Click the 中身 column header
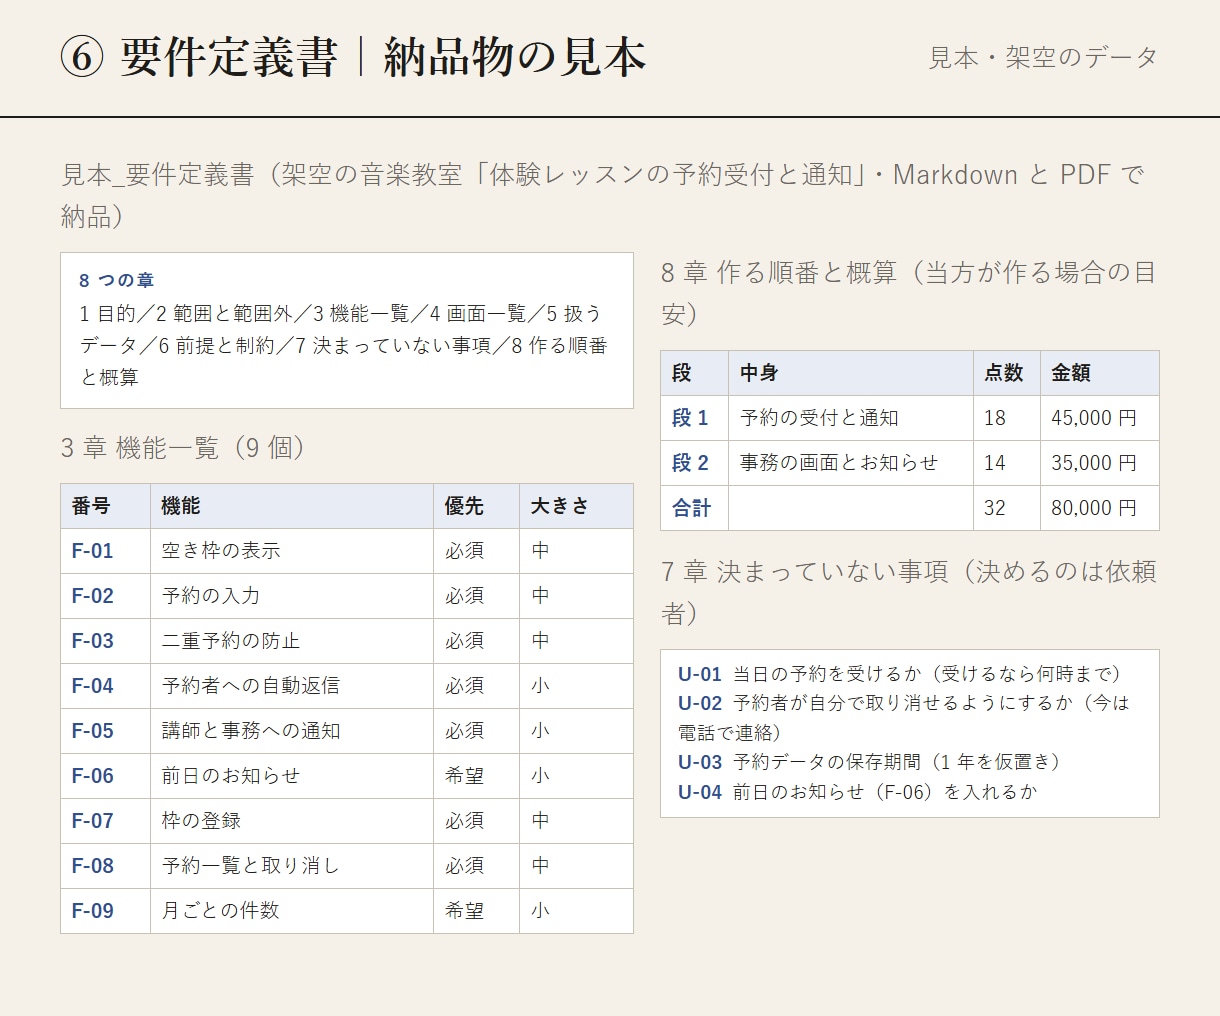This screenshot has height=1016, width=1220. pyautogui.click(x=851, y=373)
